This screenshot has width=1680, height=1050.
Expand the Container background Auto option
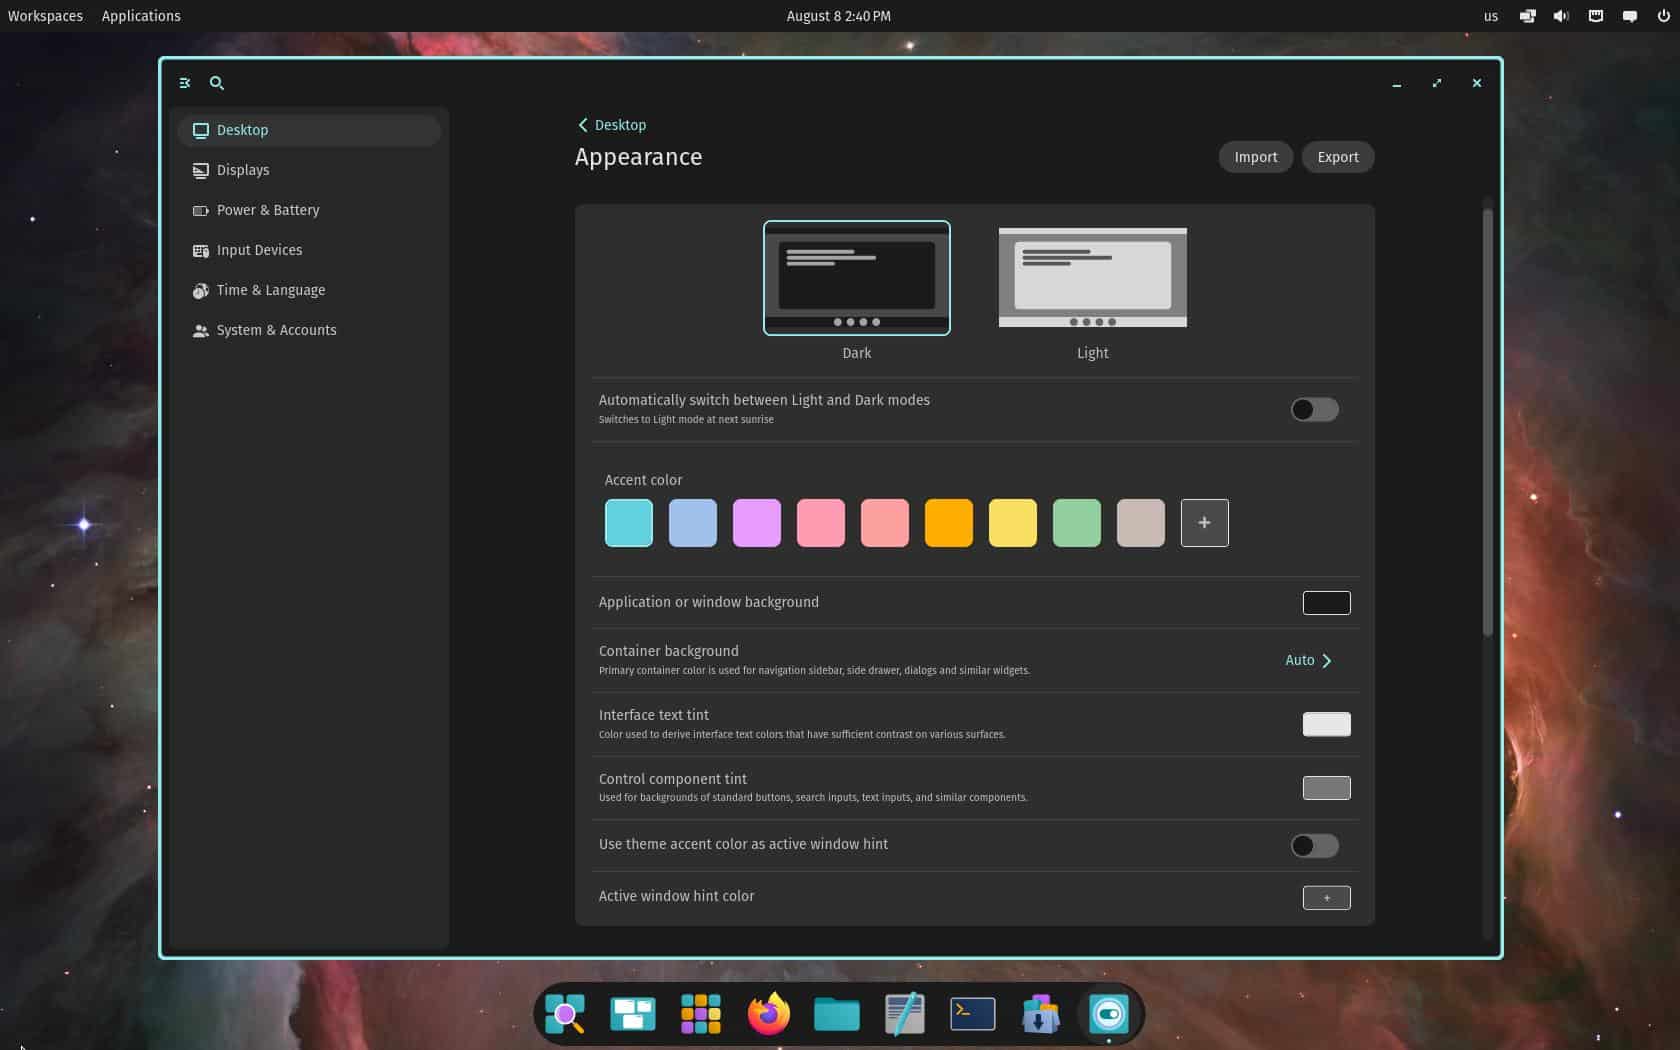tap(1308, 660)
